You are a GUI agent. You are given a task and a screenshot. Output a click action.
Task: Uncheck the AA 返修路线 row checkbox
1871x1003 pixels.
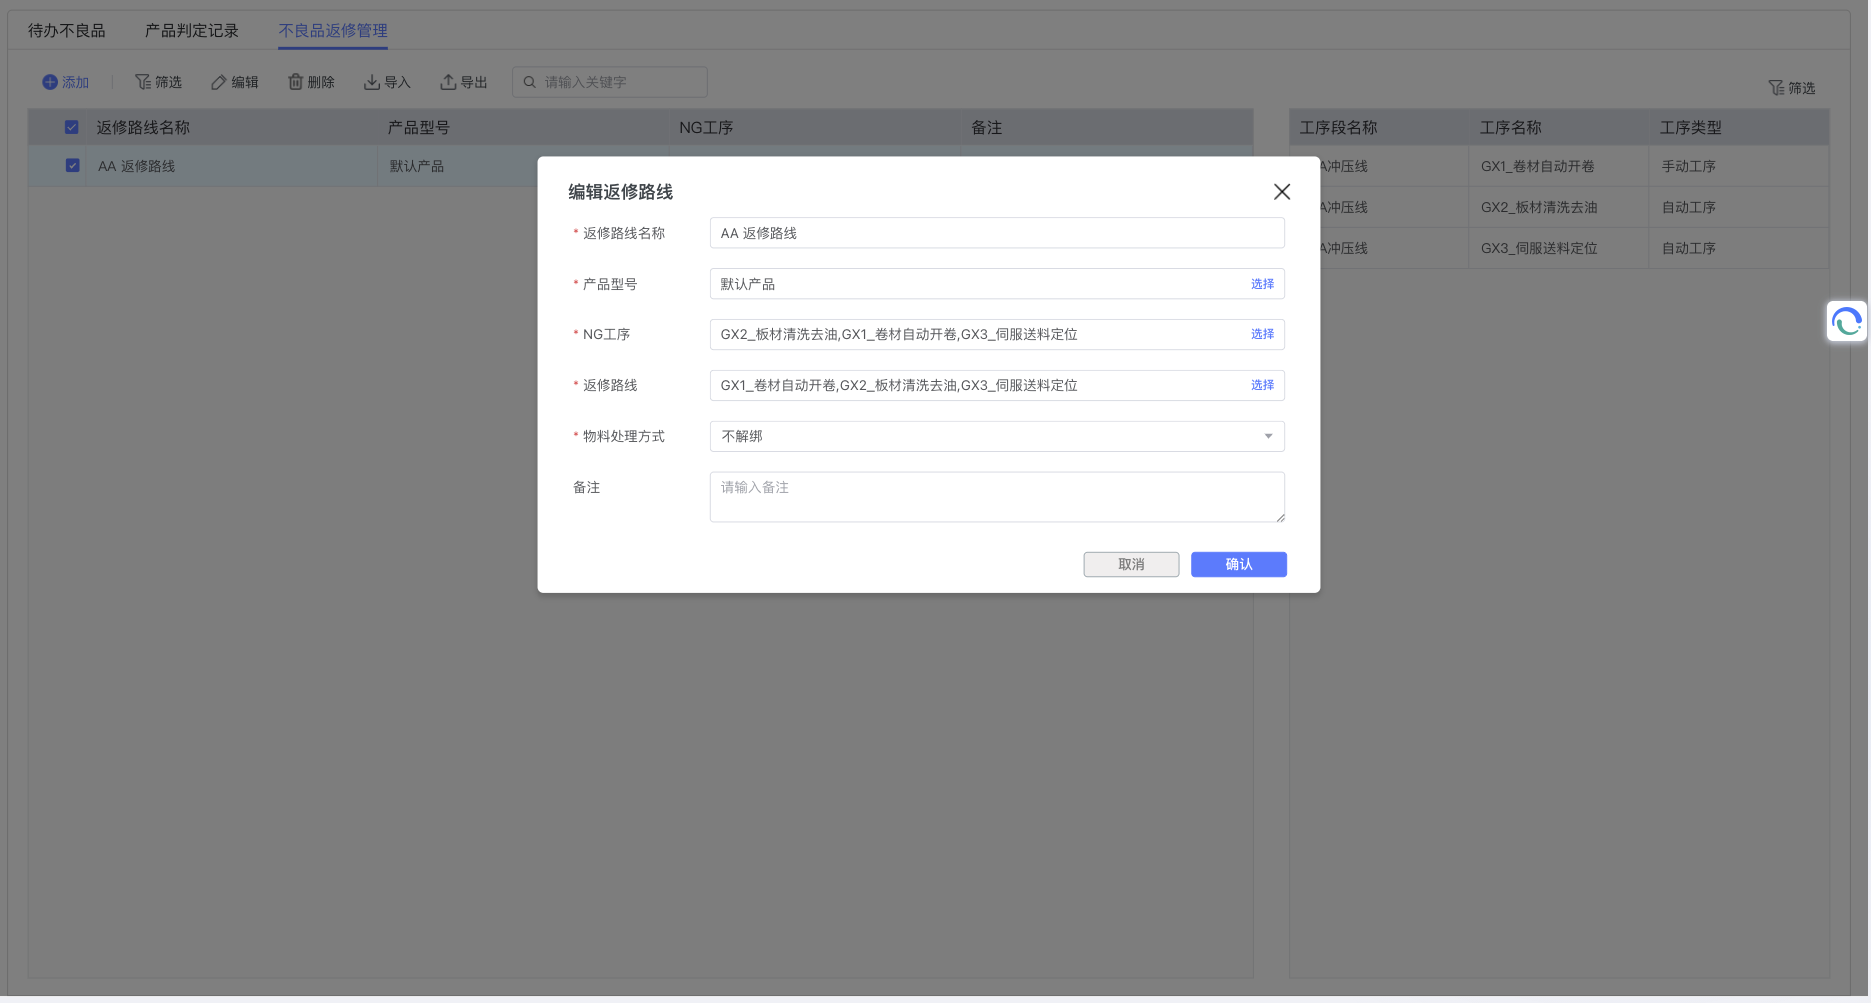[x=72, y=166]
